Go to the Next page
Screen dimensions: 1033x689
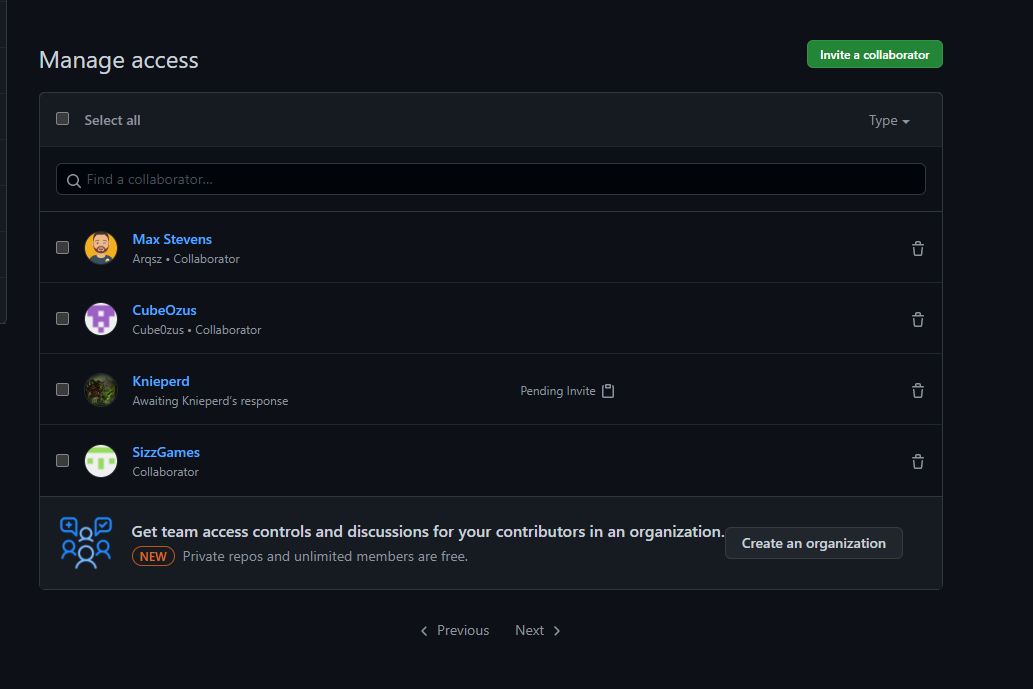coord(537,630)
